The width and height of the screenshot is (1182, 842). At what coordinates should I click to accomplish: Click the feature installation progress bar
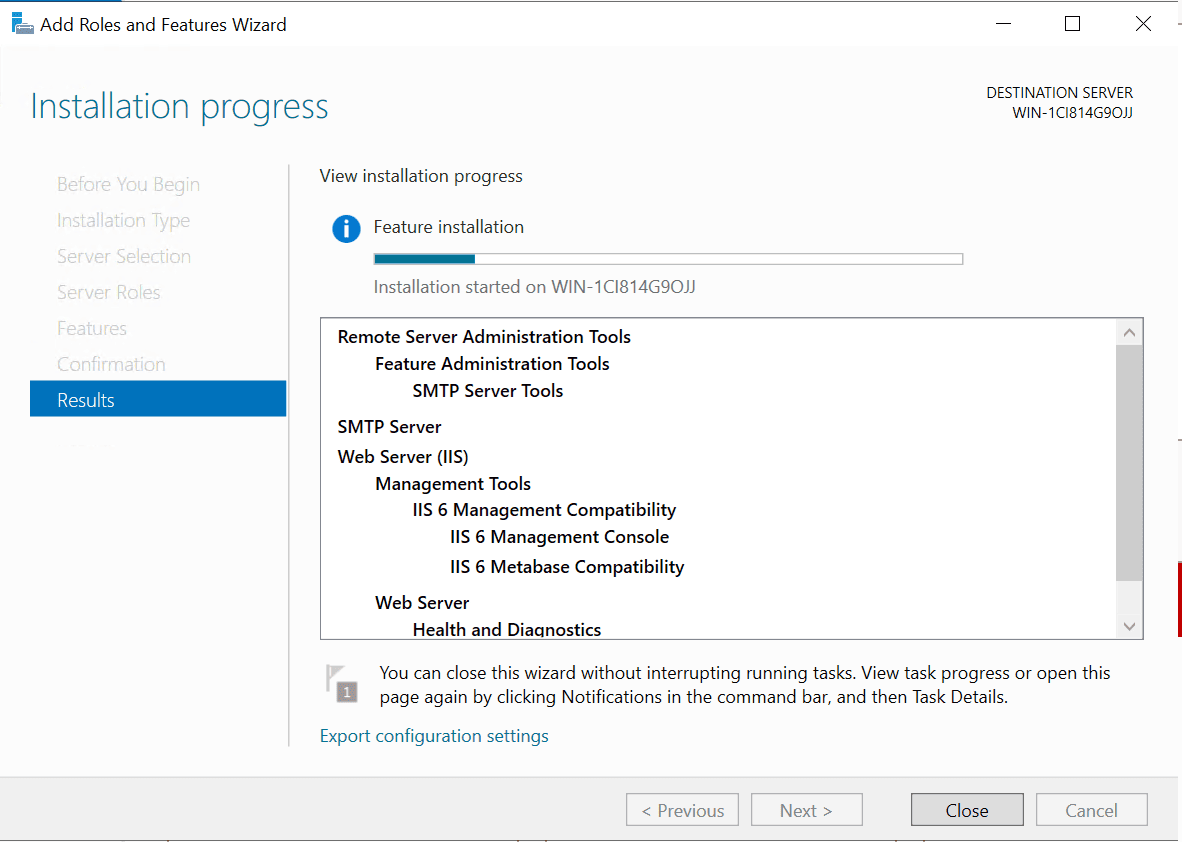tap(668, 259)
